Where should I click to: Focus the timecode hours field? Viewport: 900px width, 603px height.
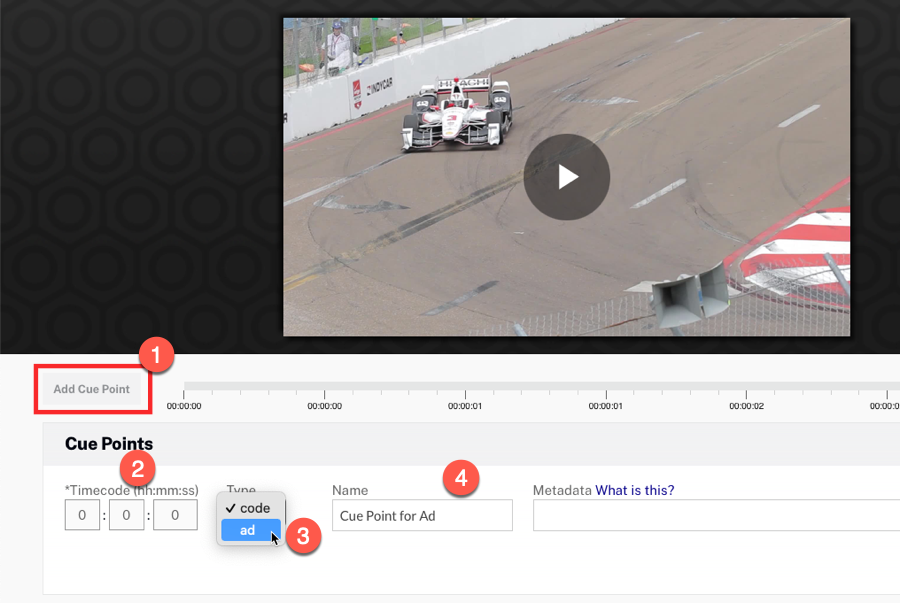(82, 515)
